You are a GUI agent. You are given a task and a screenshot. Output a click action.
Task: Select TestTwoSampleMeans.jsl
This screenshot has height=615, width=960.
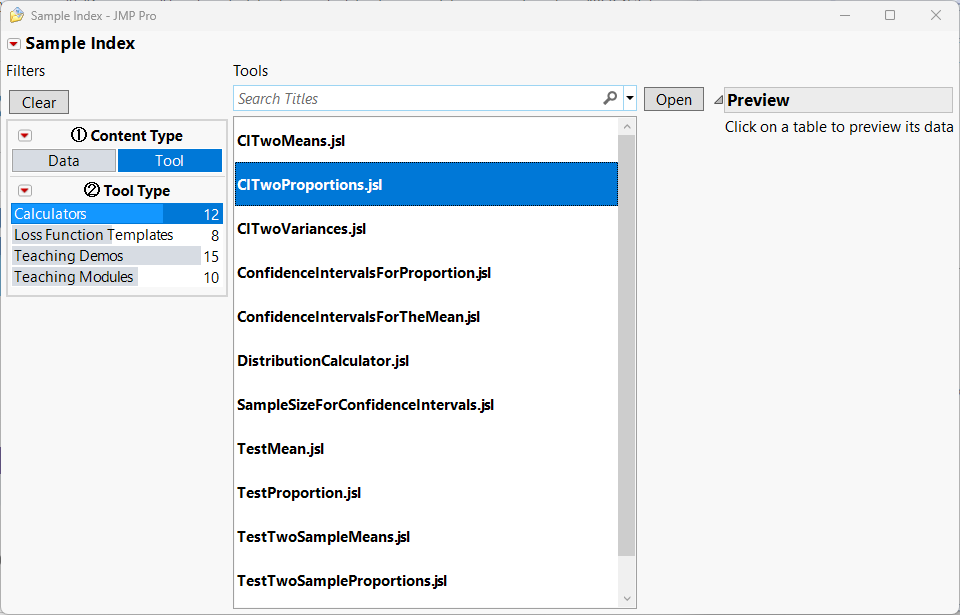click(426, 537)
